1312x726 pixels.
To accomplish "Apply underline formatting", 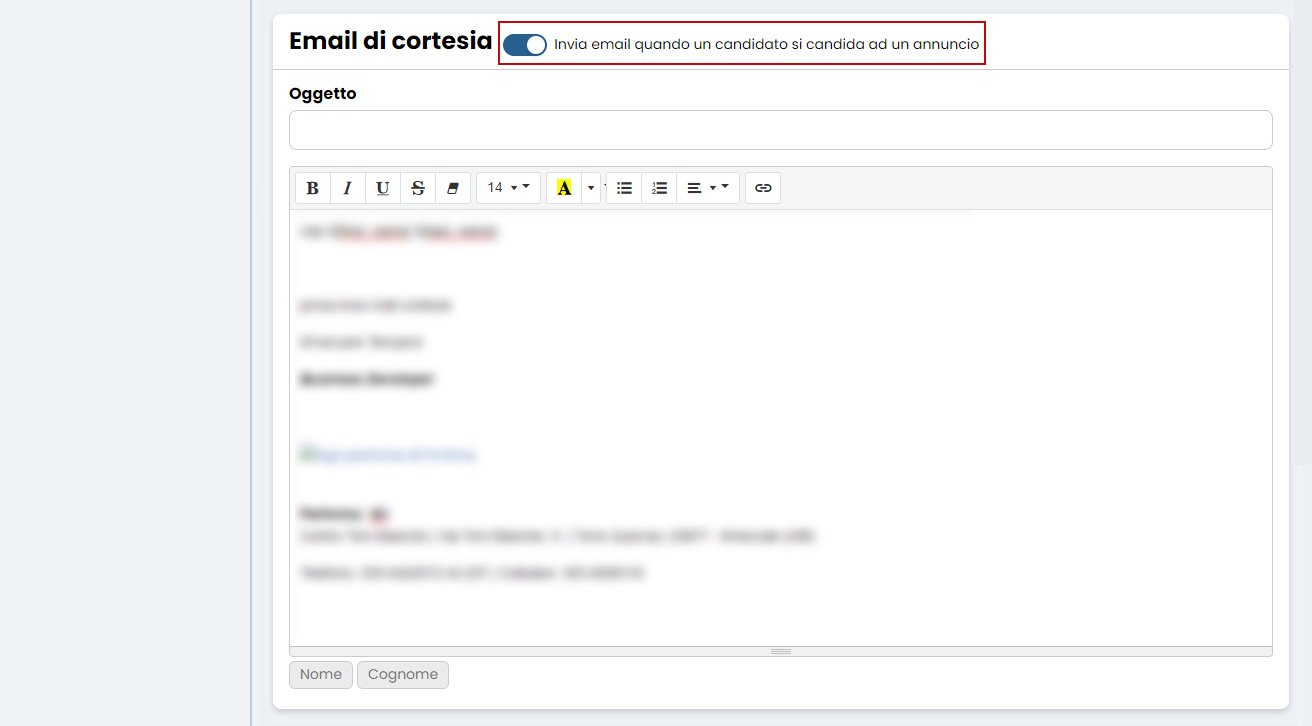I will (x=382, y=187).
